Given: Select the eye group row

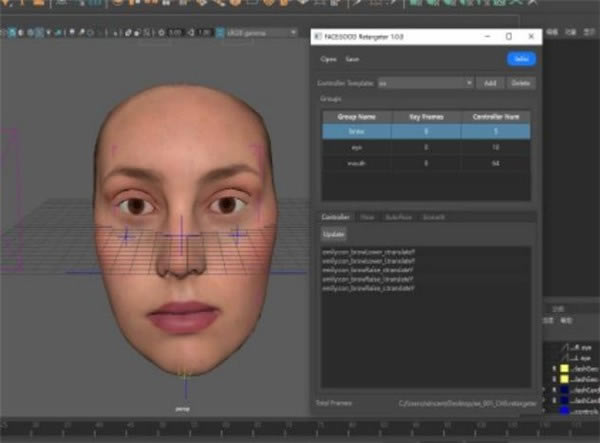Looking at the screenshot, I should [x=426, y=147].
